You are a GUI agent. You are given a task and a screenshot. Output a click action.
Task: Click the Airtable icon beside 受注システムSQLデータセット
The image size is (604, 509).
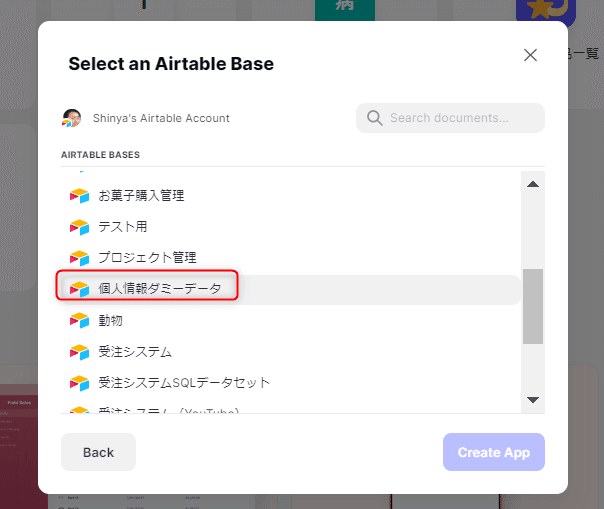click(x=79, y=383)
